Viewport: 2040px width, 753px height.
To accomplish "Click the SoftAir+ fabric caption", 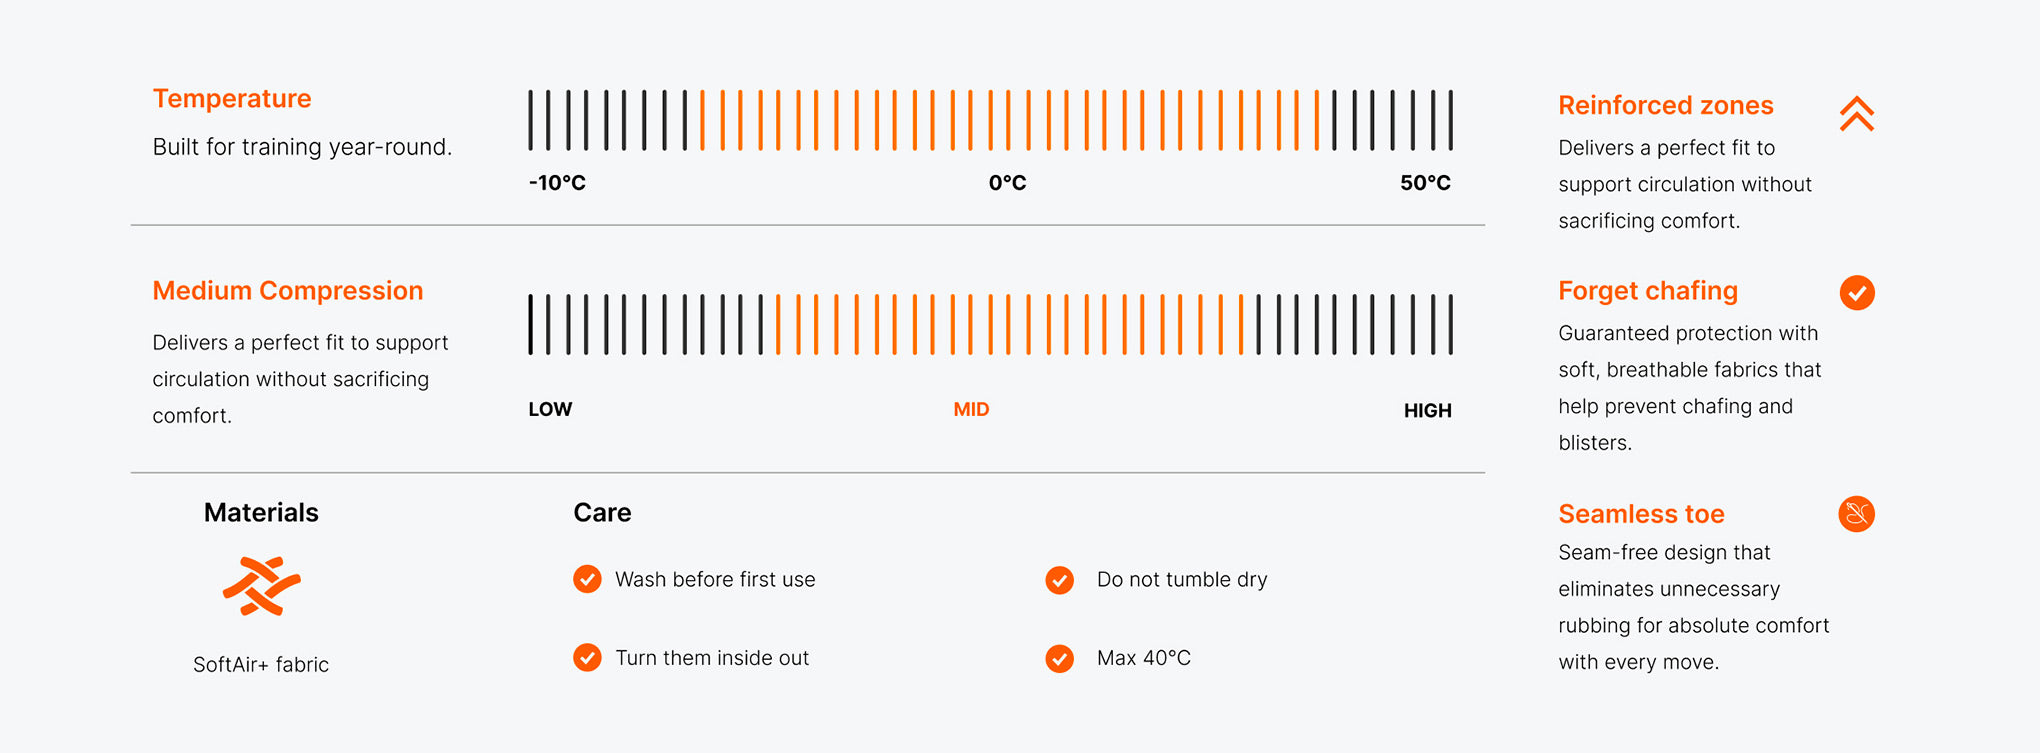I will [x=261, y=664].
